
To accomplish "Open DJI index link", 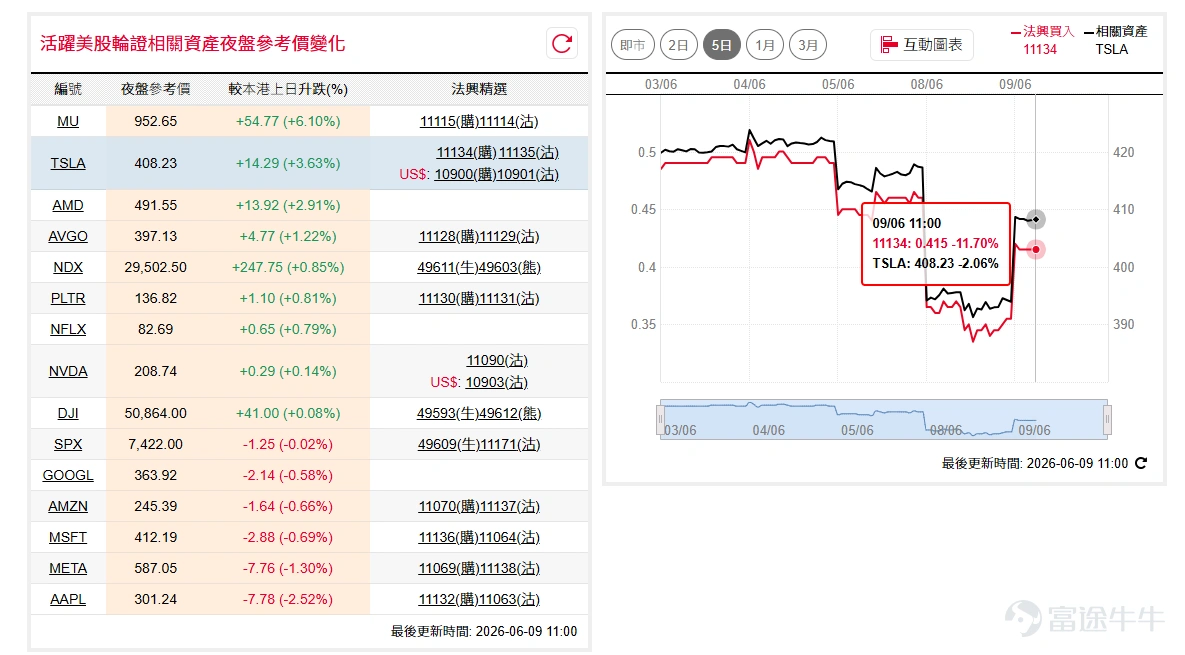I will click(x=68, y=414).
